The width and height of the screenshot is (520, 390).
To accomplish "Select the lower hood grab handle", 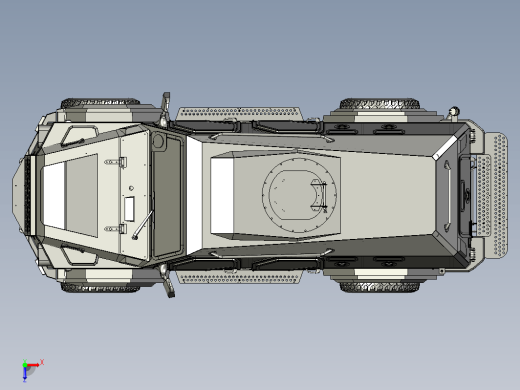I will [x=79, y=255].
